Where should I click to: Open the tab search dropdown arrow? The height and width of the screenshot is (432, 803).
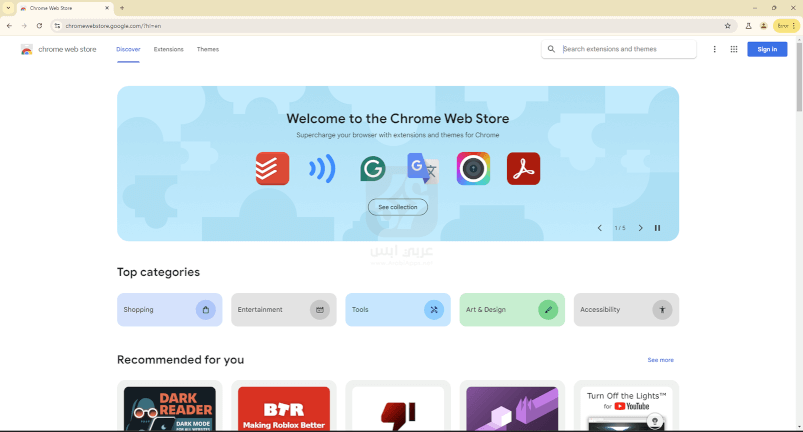[8, 8]
